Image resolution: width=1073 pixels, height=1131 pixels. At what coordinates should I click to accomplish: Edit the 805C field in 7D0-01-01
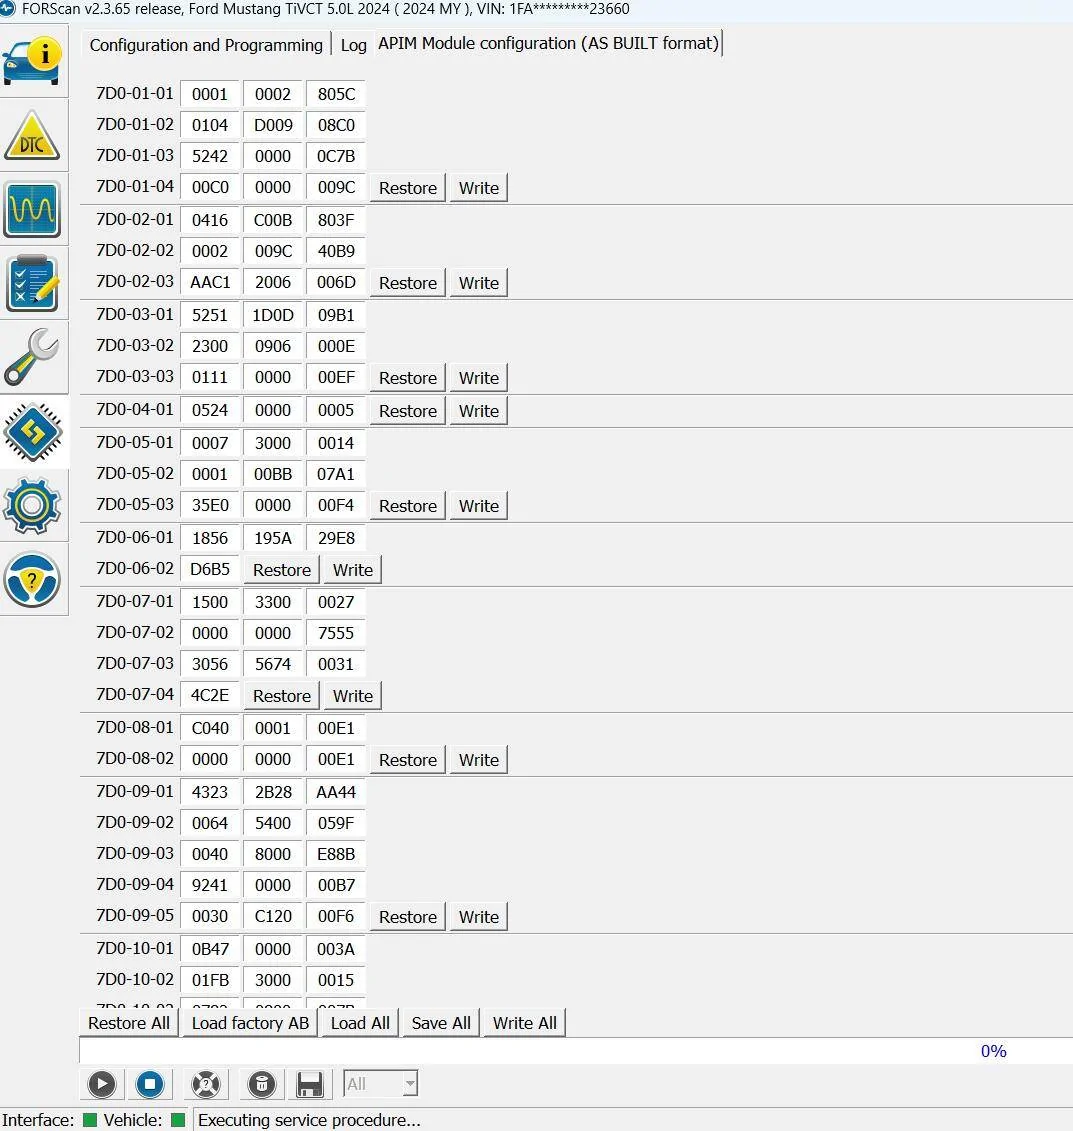336,94
